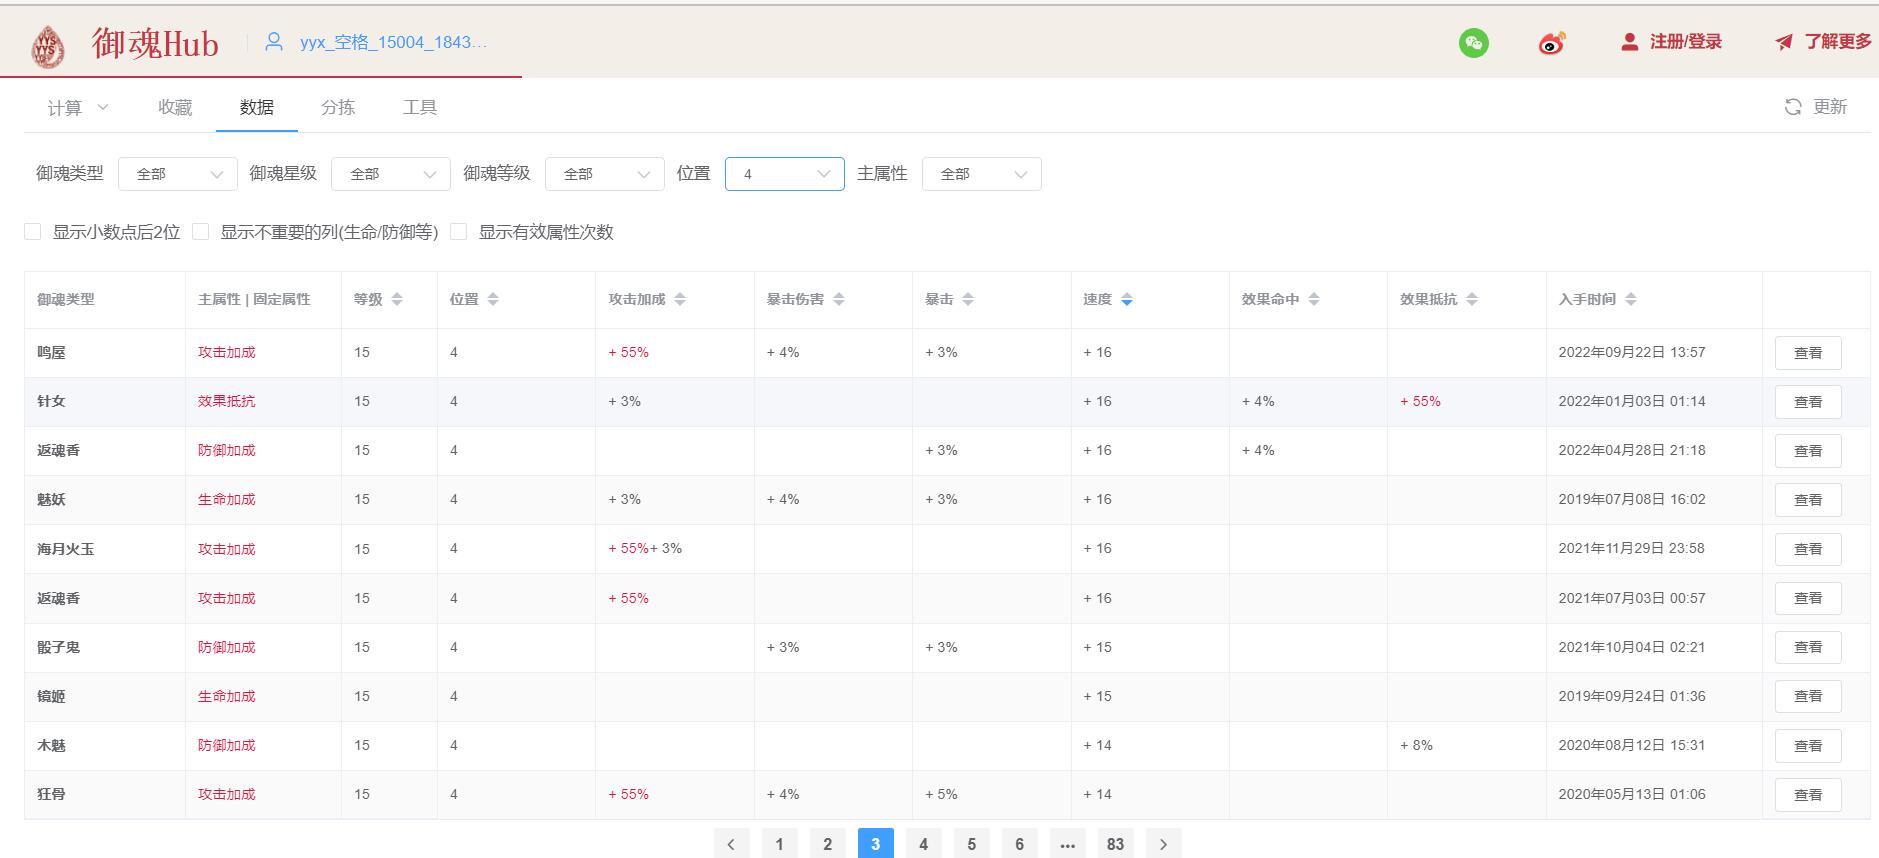This screenshot has height=858, width=1879.
Task: Go to previous page arrow
Action: [x=731, y=844]
